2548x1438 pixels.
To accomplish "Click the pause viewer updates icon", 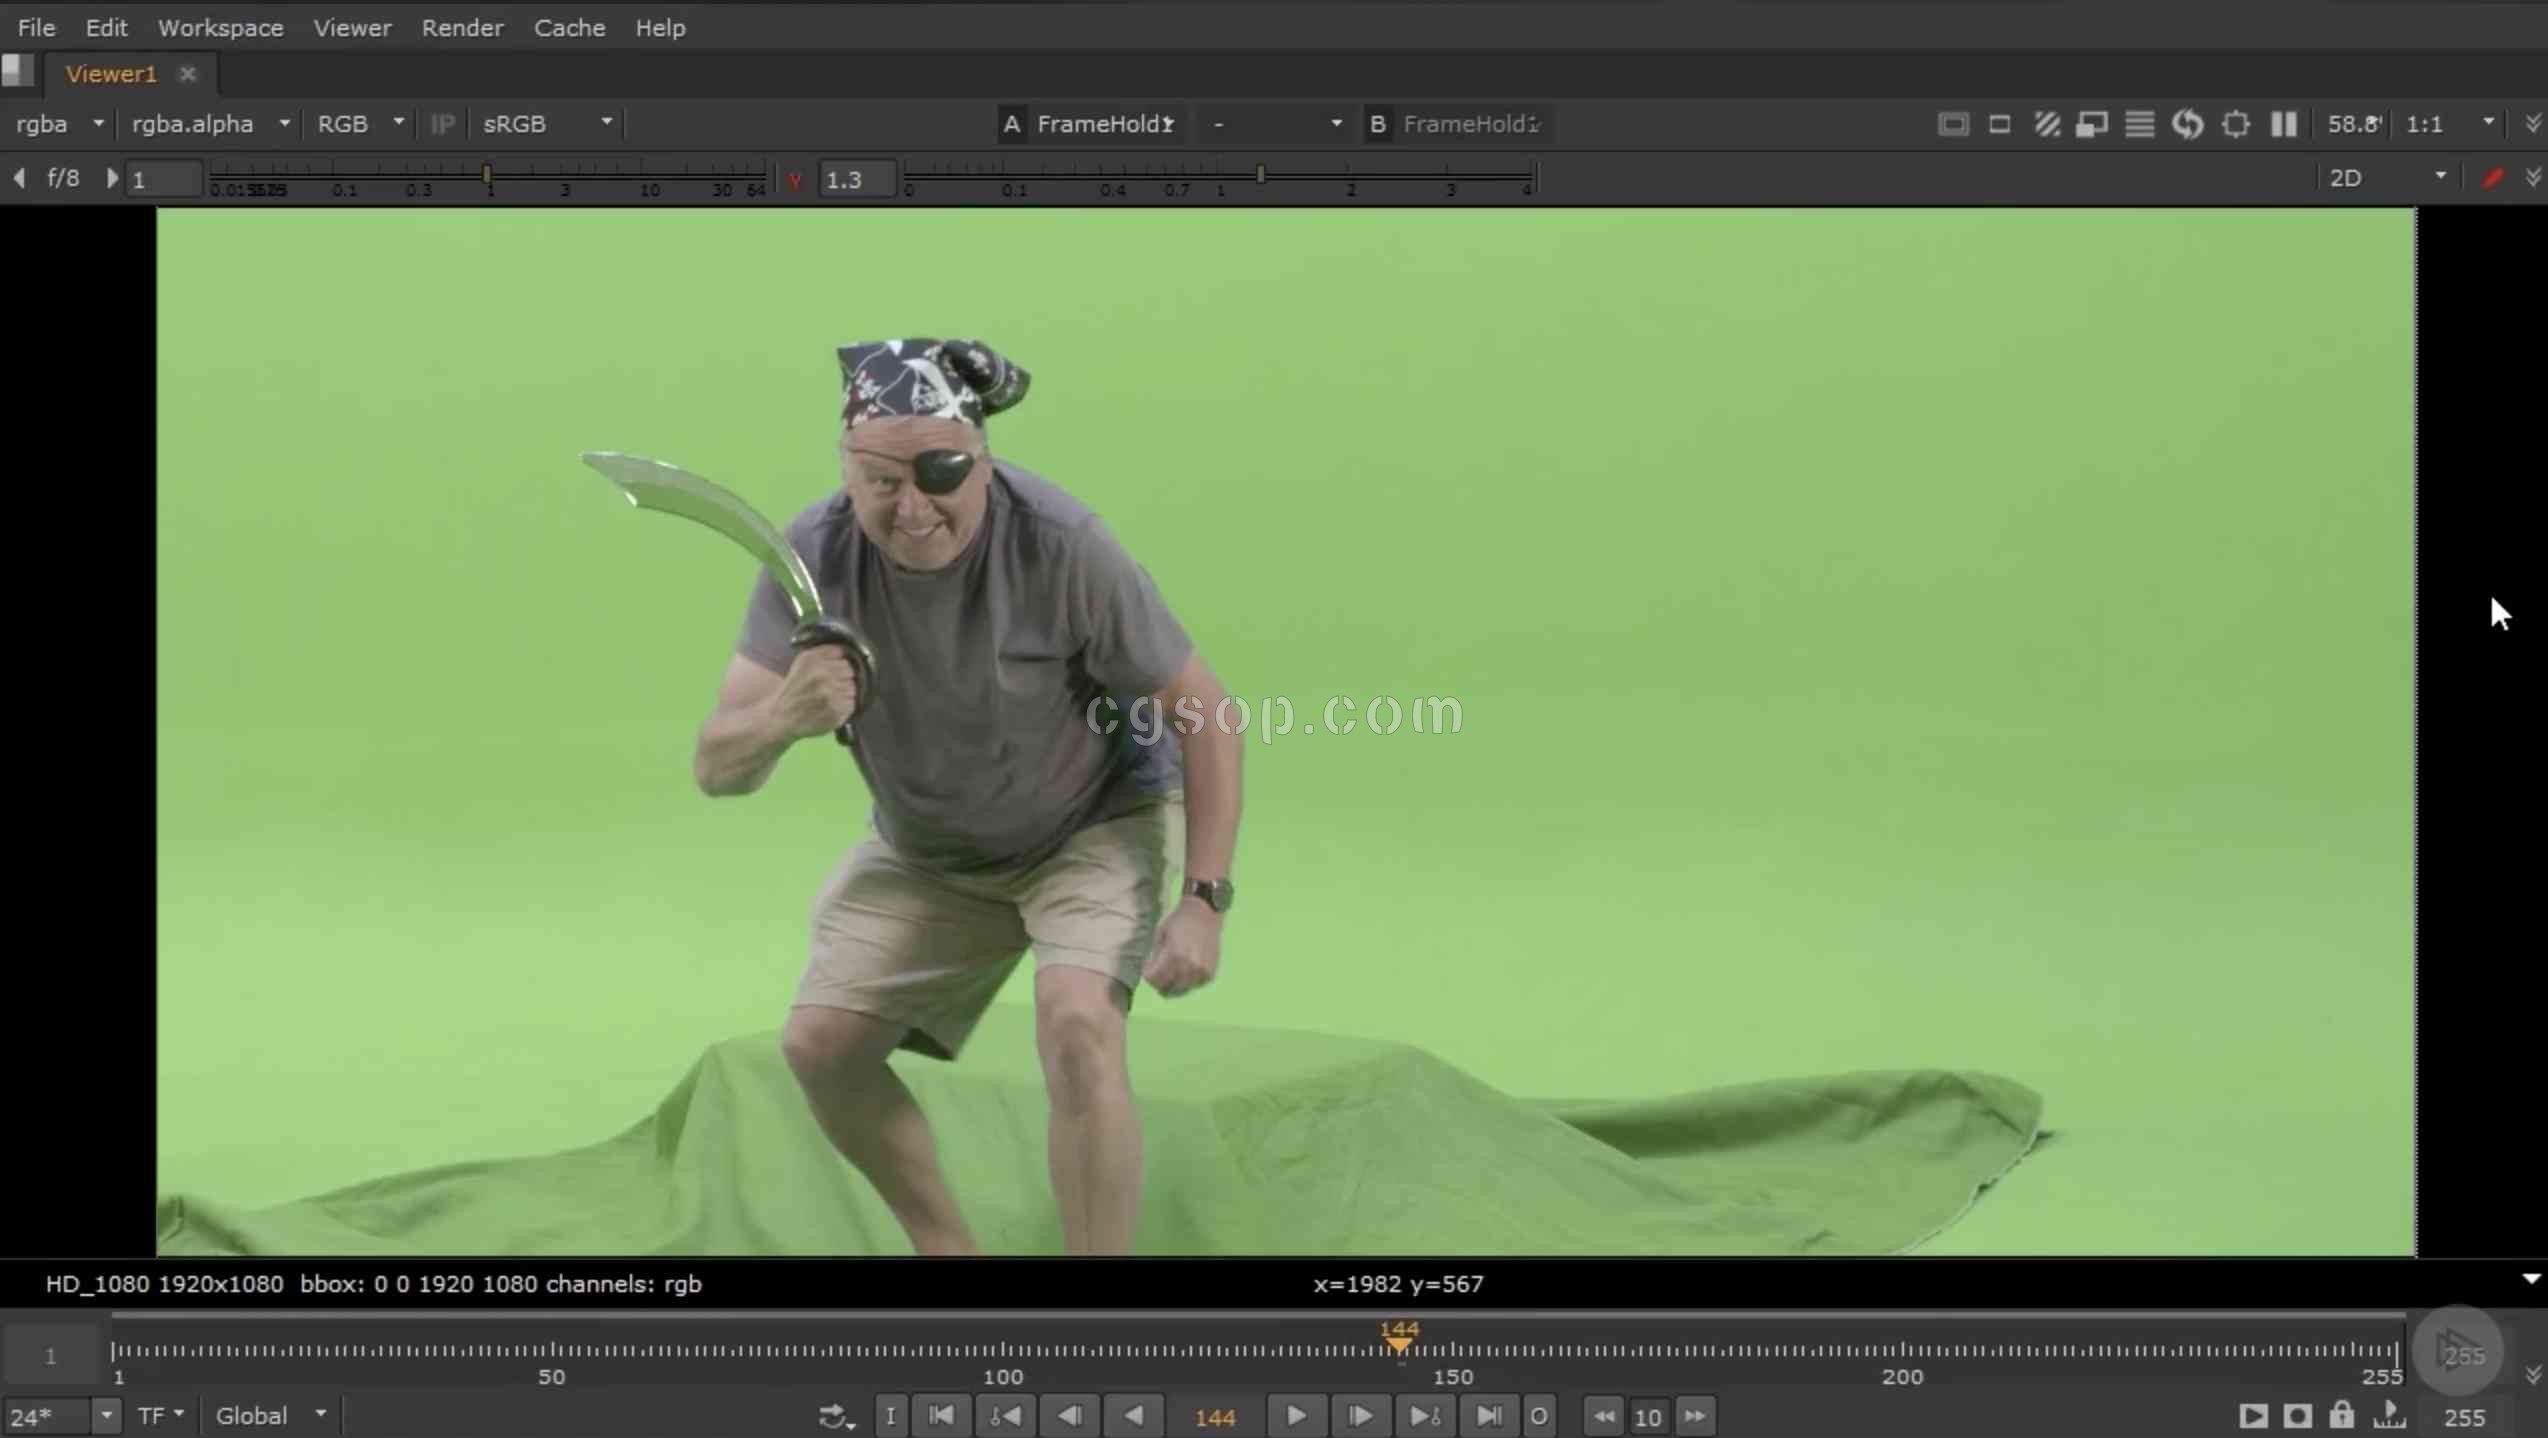I will point(2283,124).
